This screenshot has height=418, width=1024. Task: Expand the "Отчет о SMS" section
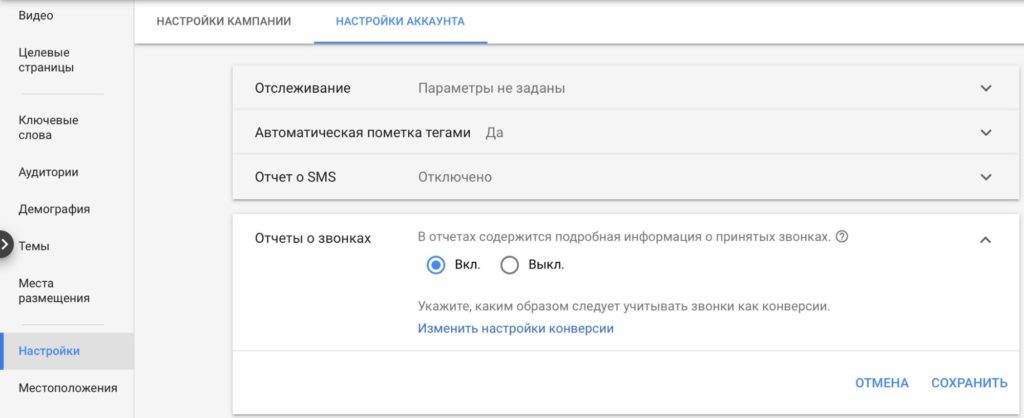coord(986,177)
